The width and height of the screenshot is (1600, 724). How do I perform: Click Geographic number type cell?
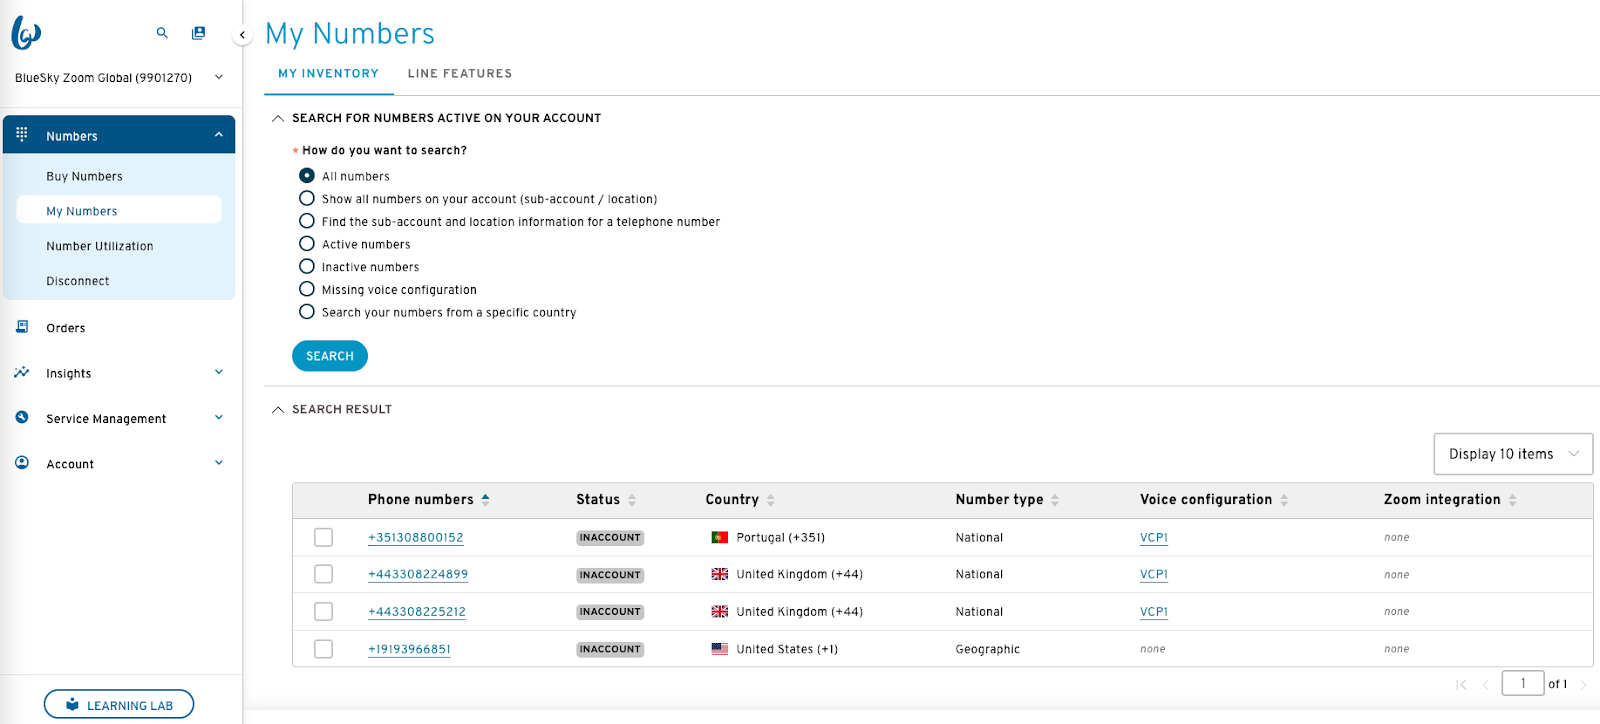(x=987, y=649)
